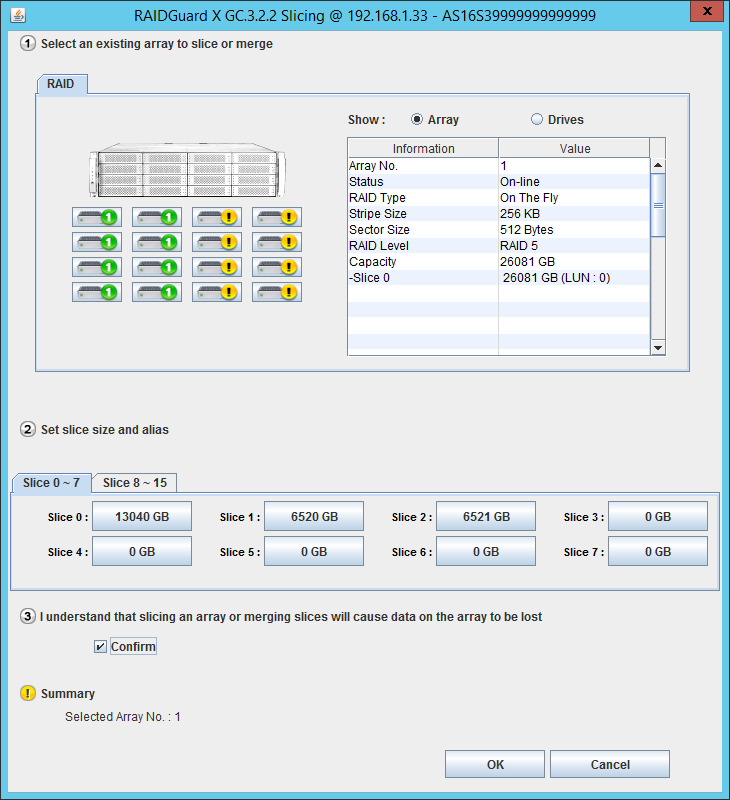730x800 pixels.
Task: Choose the Array radio button
Action: click(417, 119)
